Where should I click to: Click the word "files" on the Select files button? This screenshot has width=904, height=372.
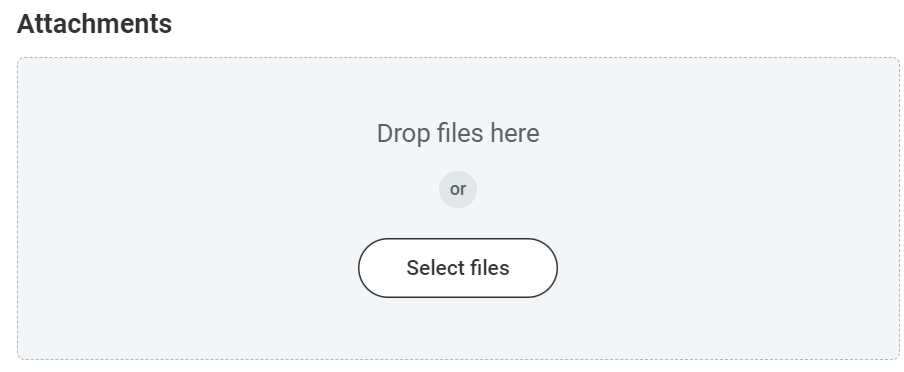[489, 268]
